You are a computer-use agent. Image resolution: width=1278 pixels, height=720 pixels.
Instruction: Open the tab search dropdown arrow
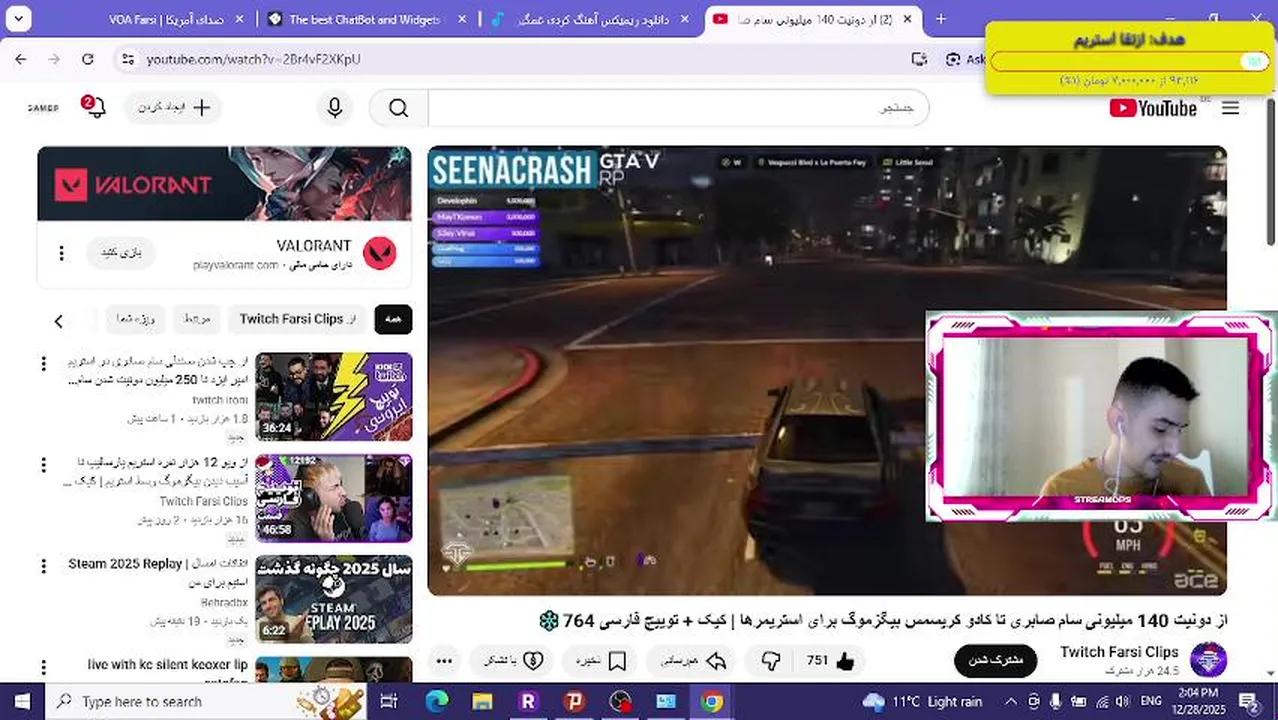click(x=19, y=19)
